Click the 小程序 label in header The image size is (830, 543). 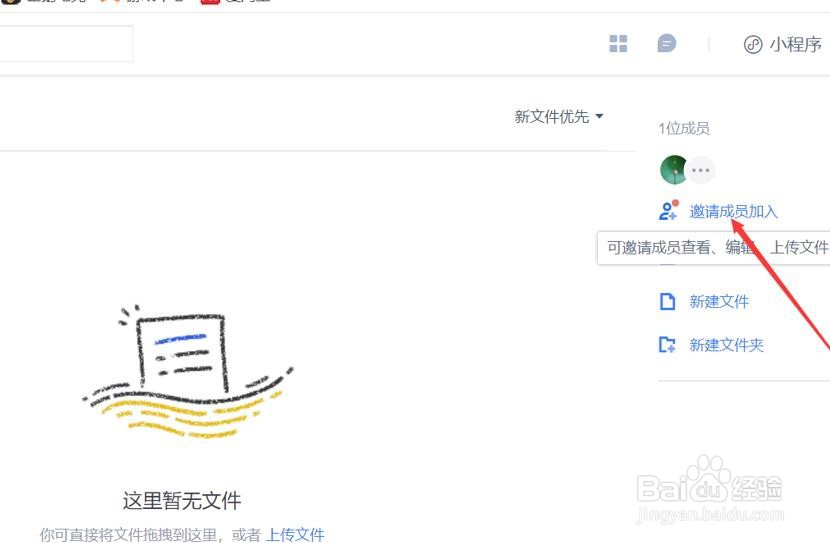pyautogui.click(x=796, y=44)
